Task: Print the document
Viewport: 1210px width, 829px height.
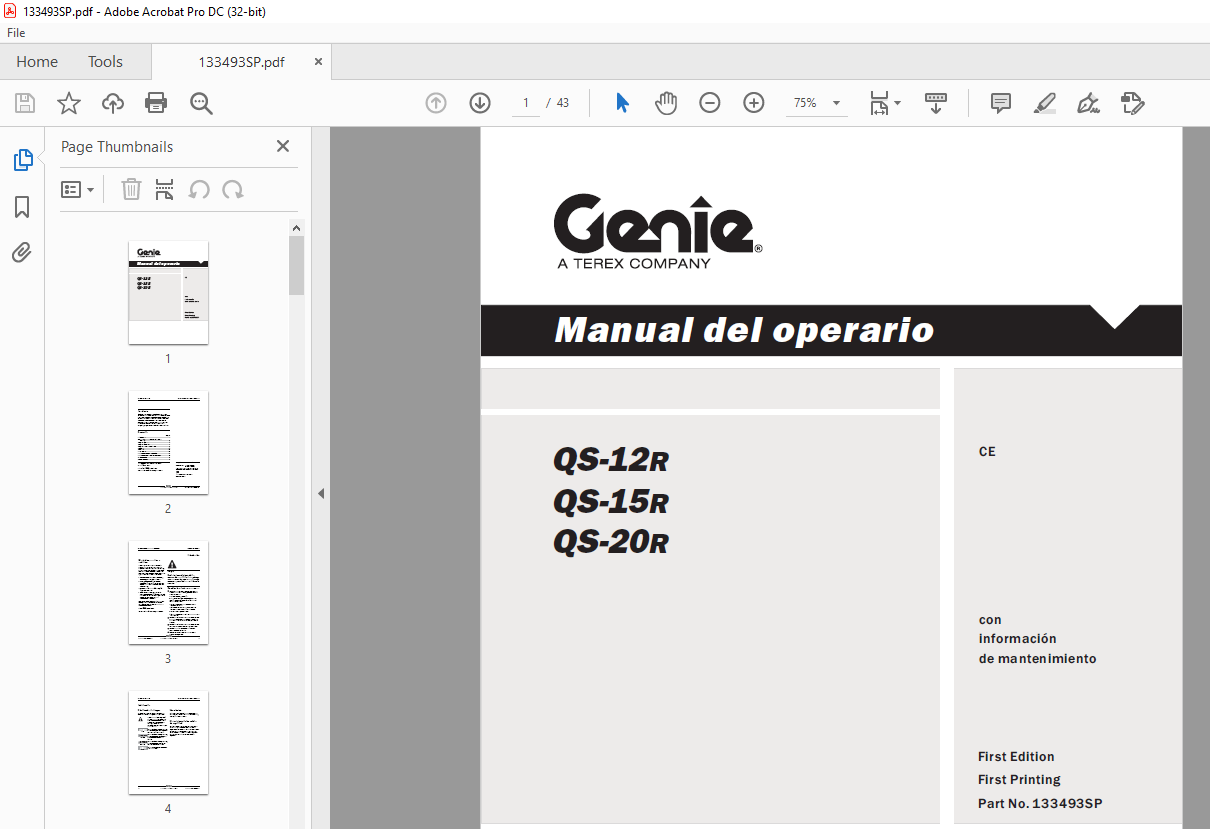Action: 156,103
